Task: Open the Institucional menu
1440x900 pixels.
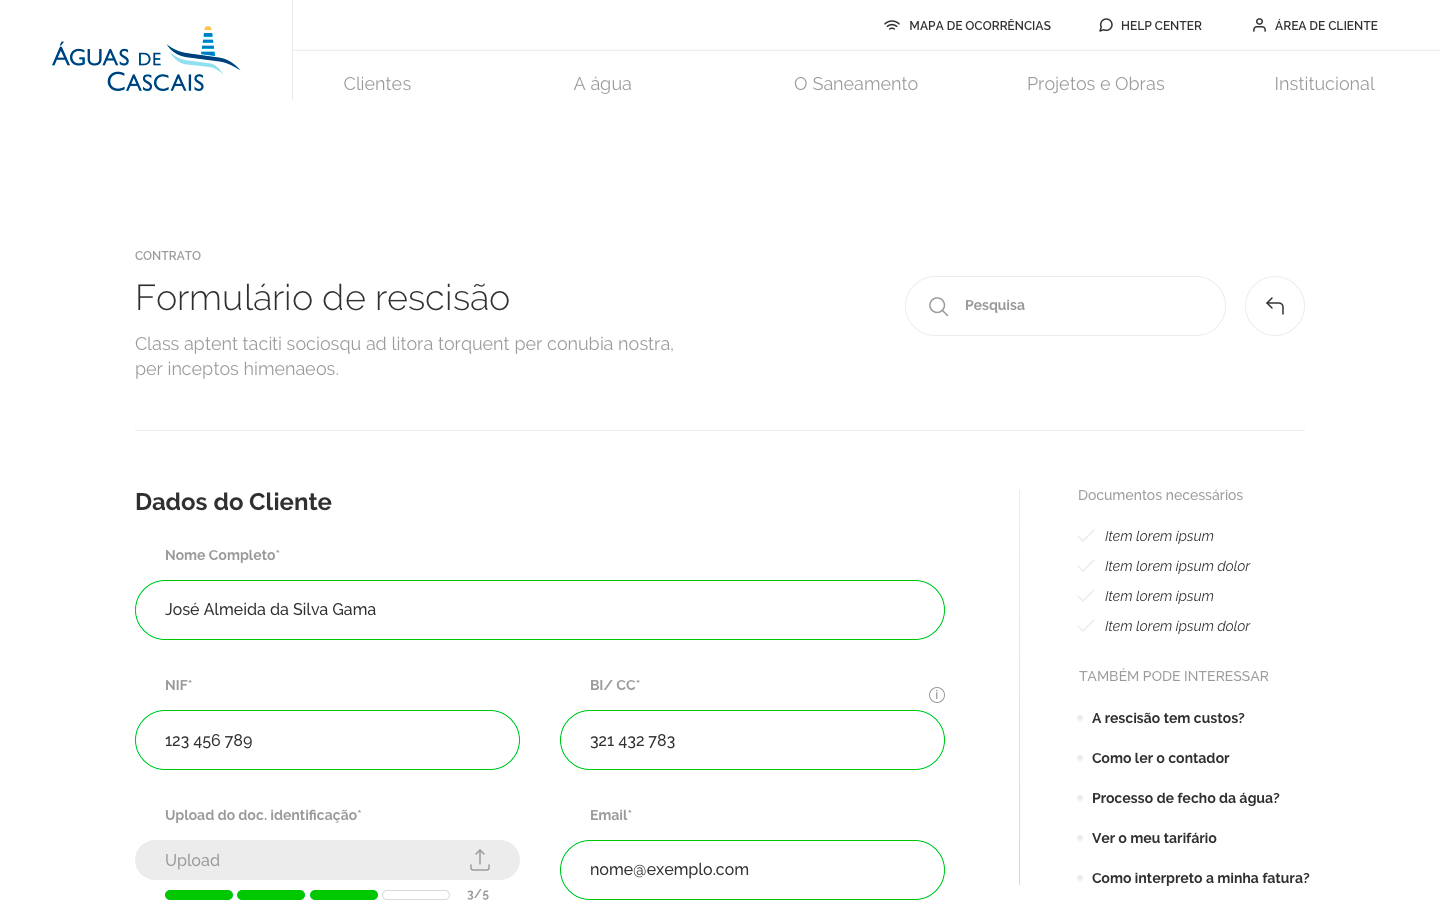Action: point(1324,84)
